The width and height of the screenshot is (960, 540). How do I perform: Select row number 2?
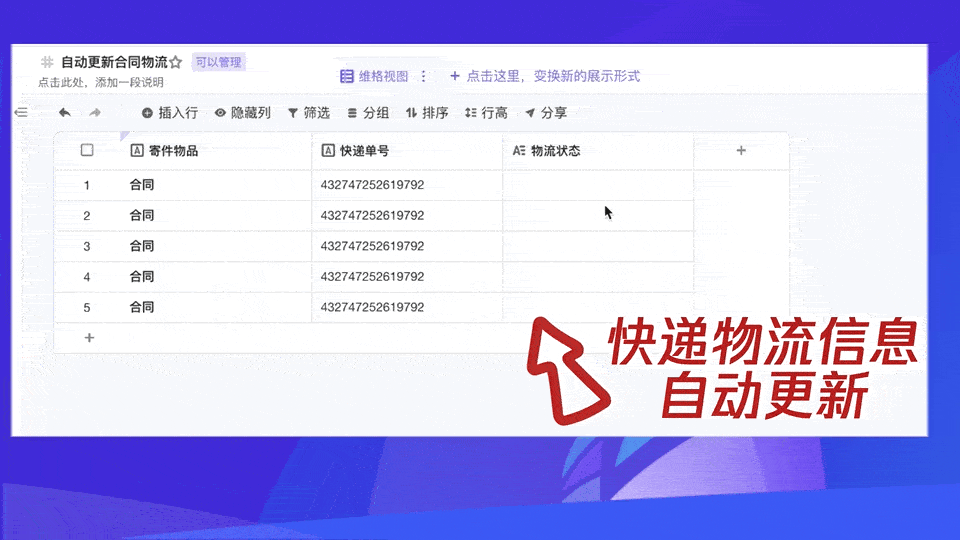coord(87,216)
